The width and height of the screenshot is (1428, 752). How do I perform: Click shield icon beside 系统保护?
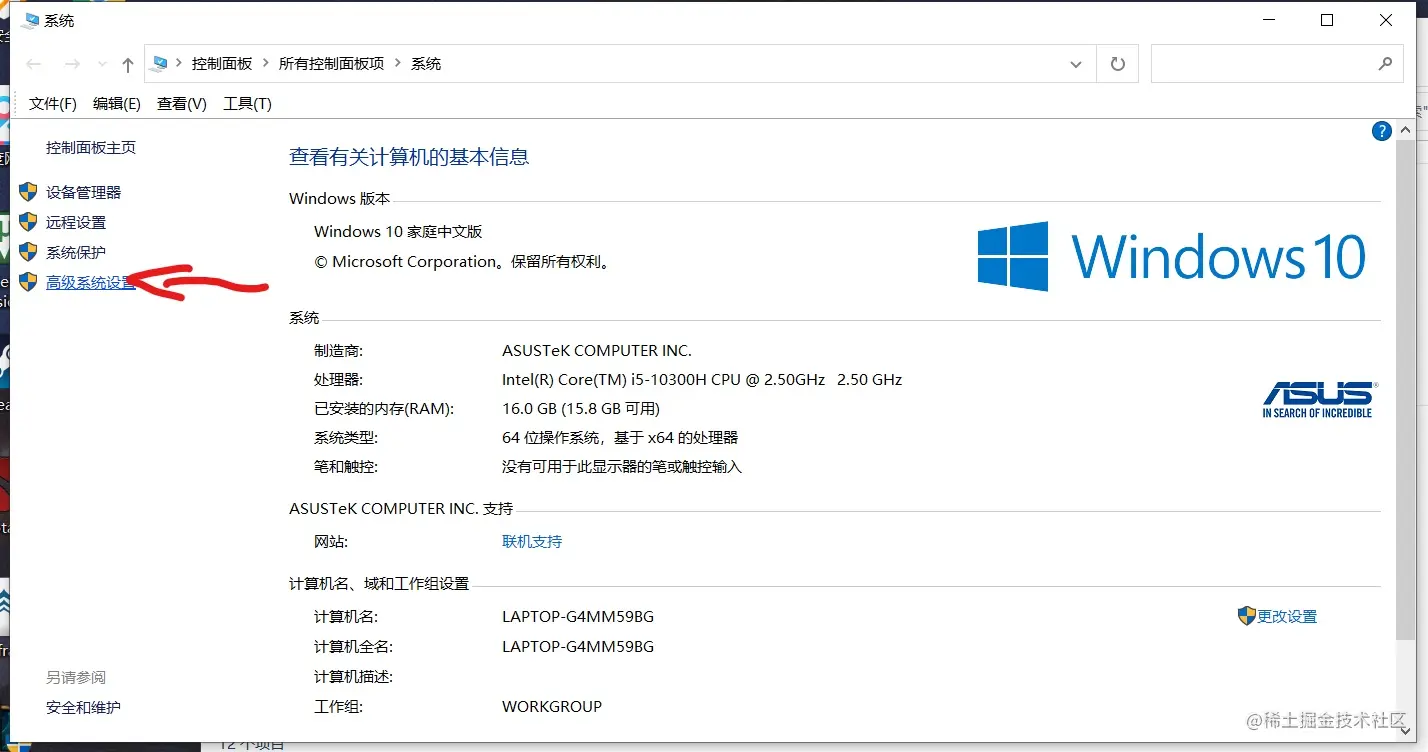28,252
